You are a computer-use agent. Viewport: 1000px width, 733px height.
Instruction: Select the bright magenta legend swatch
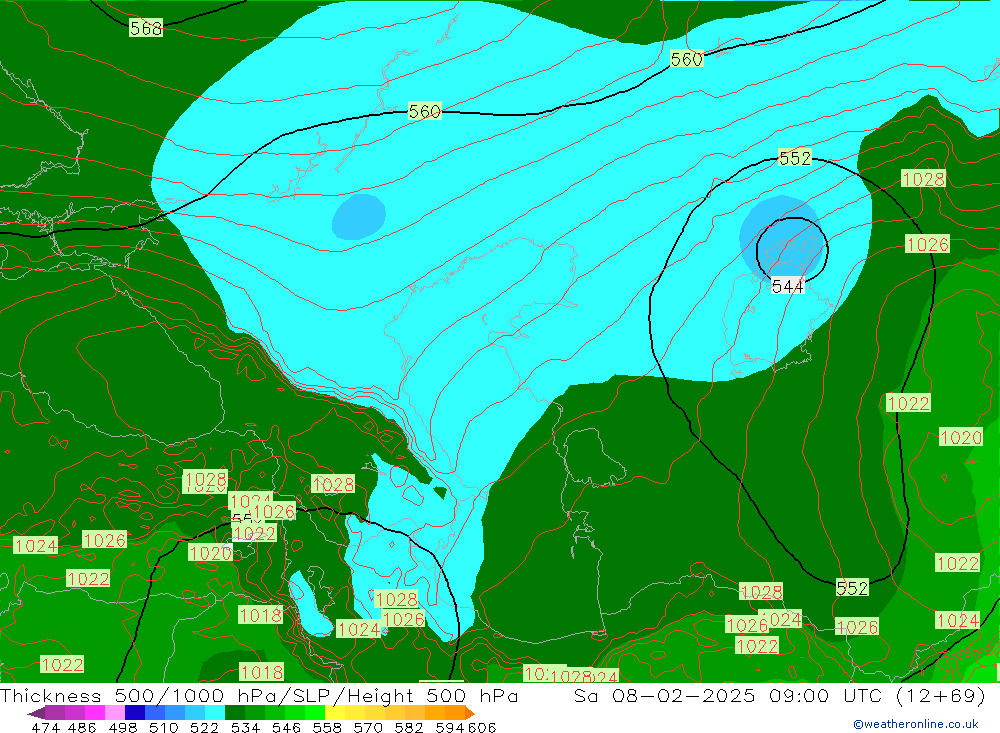click(x=94, y=713)
